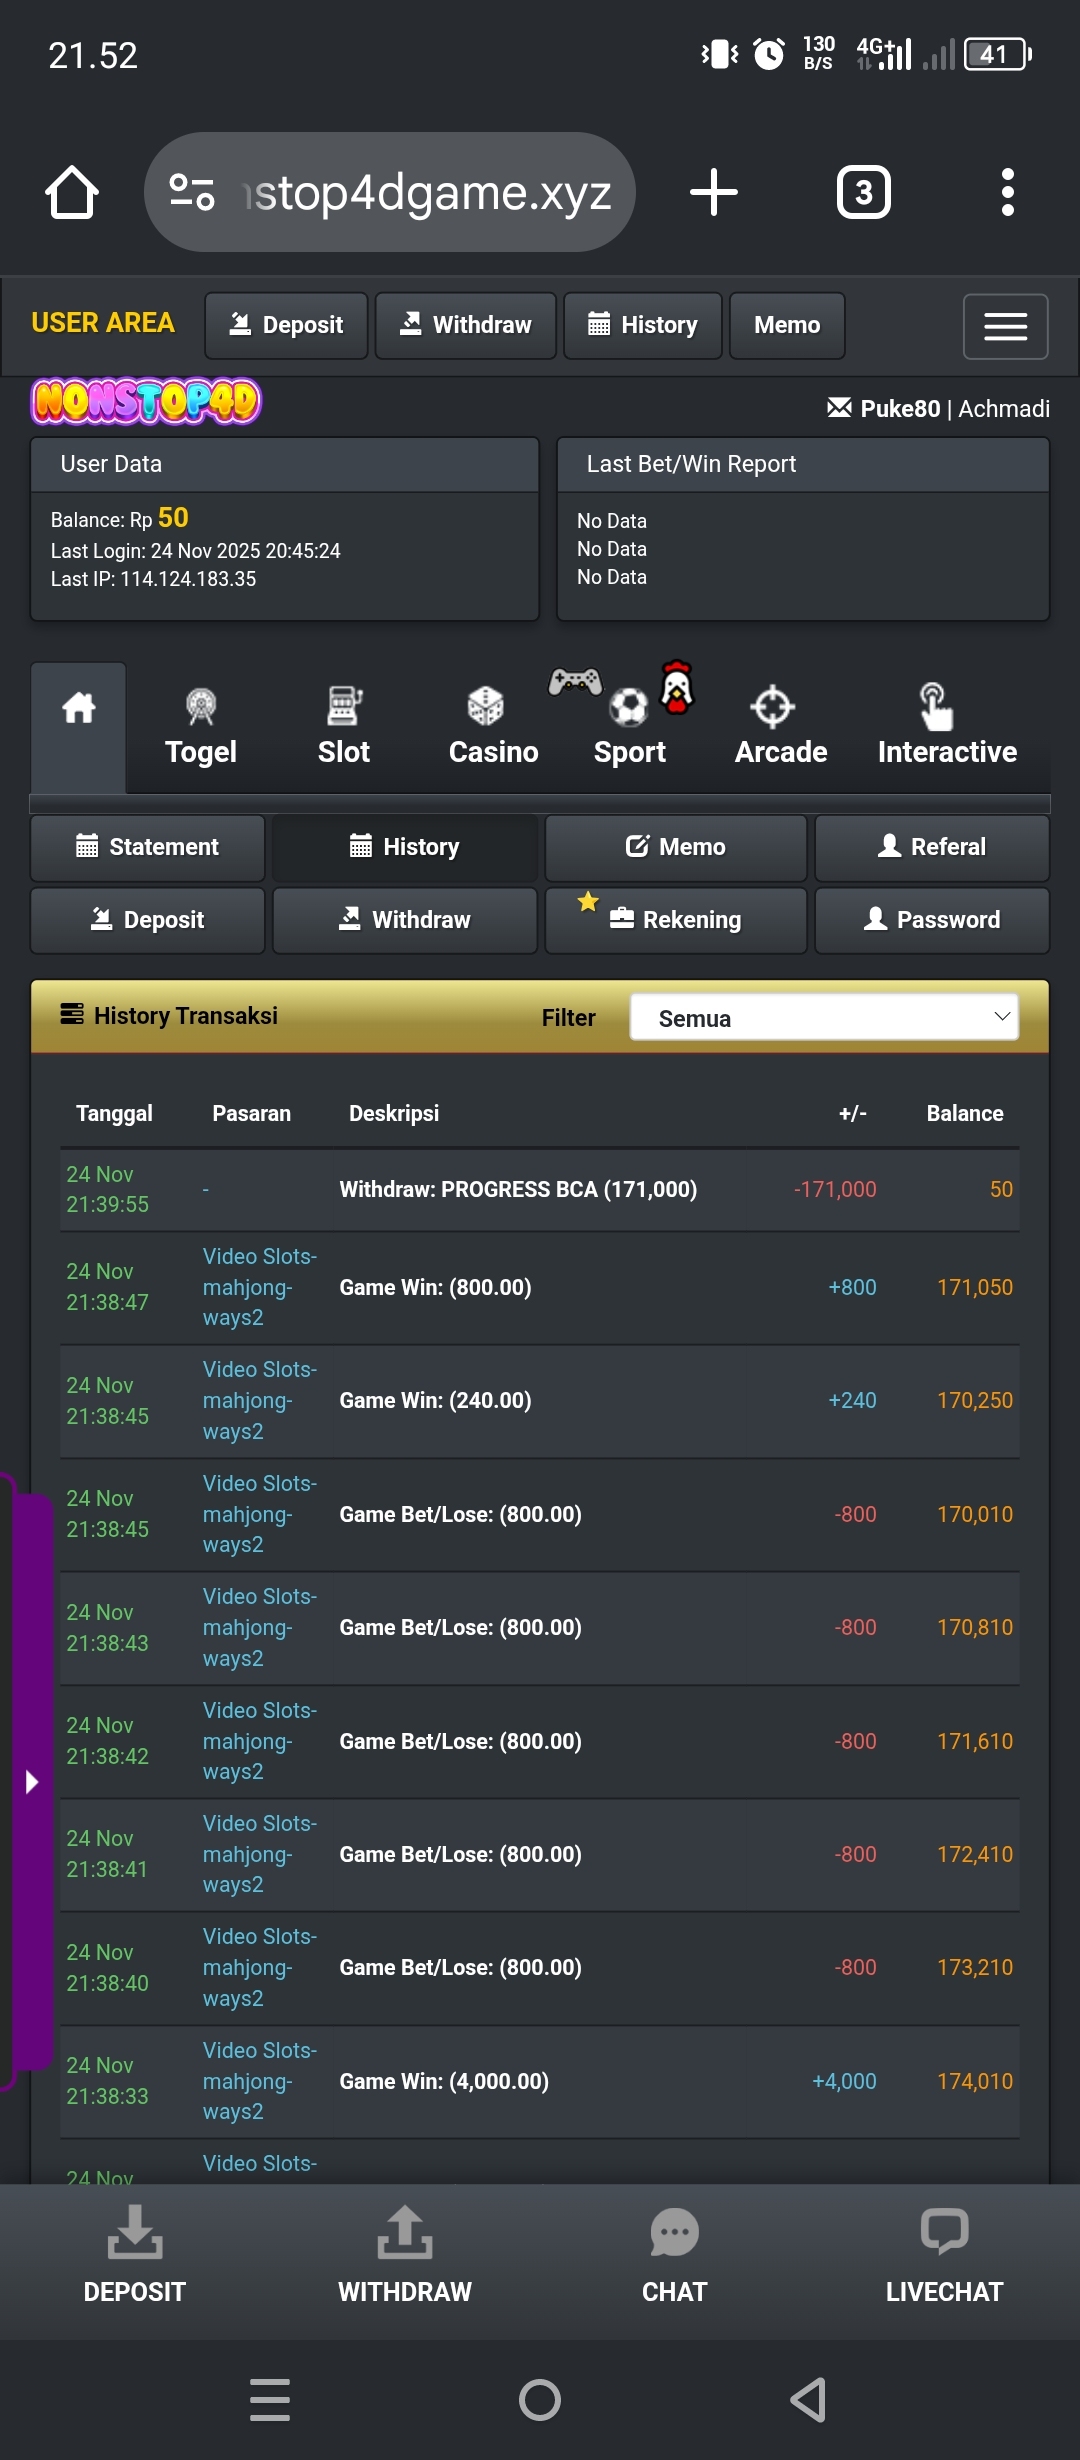Open the Referal page
The image size is (1080, 2460).
pos(932,847)
